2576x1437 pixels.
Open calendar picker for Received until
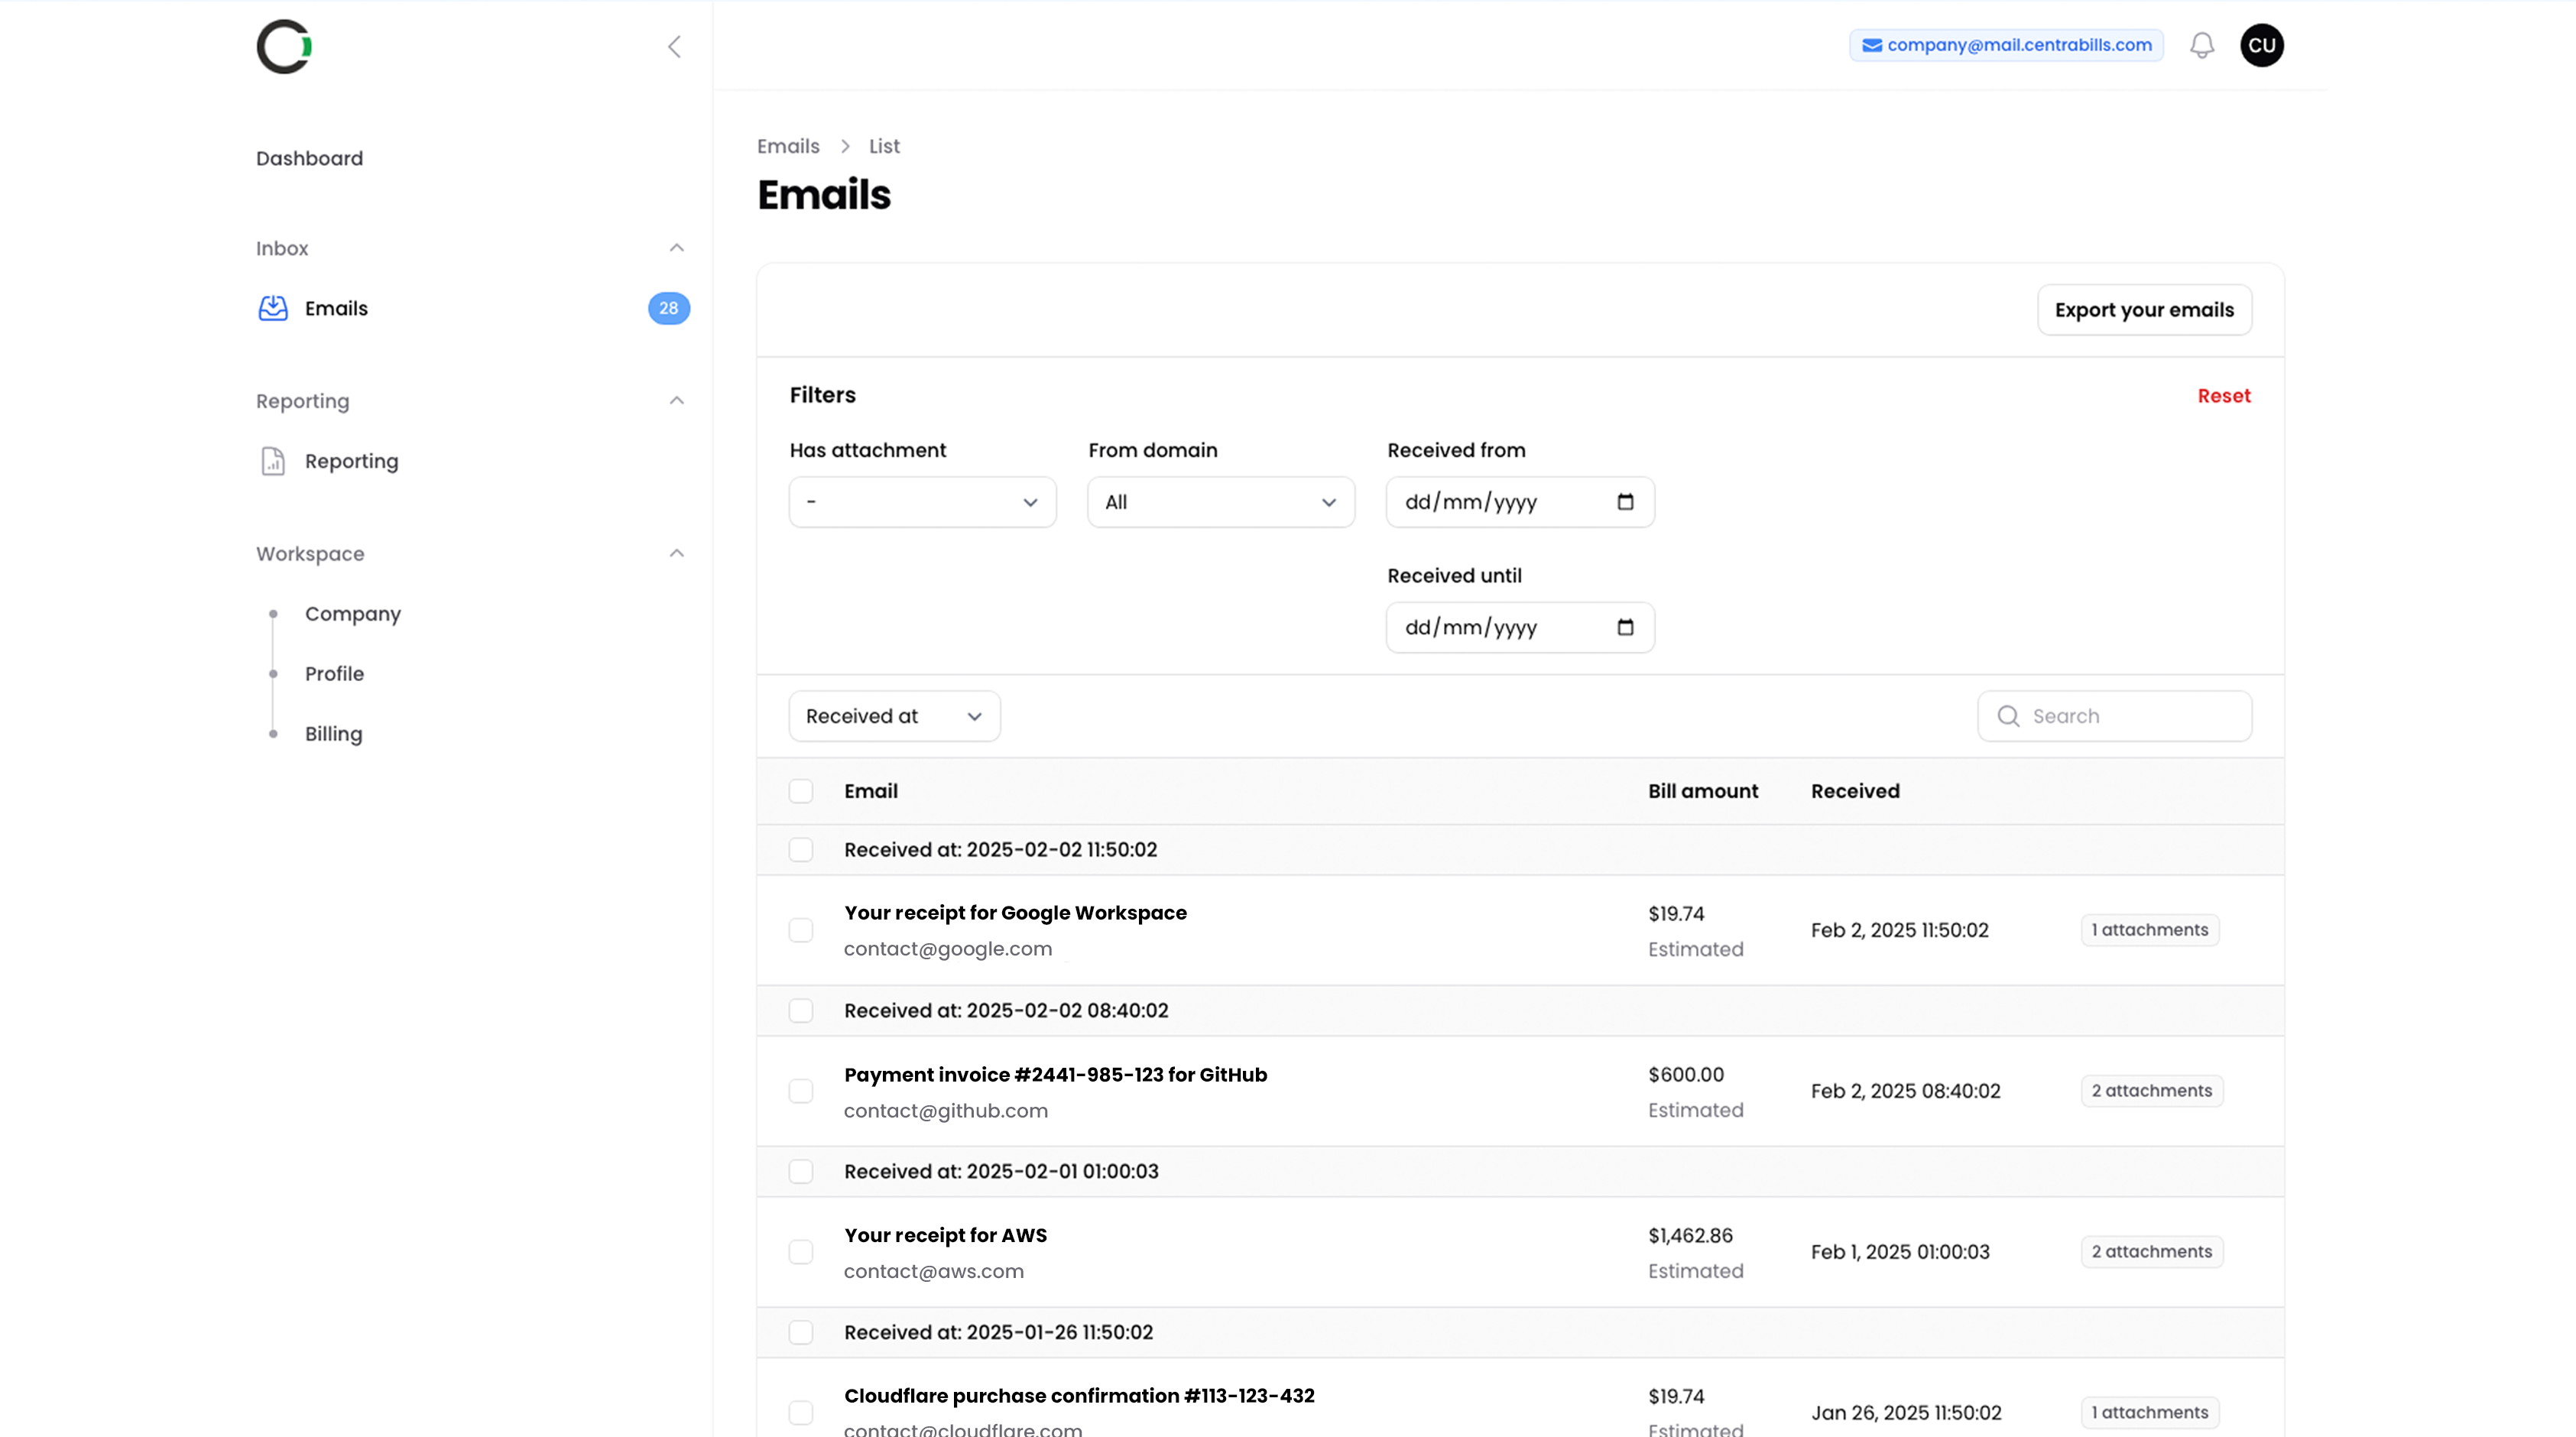coord(1625,627)
